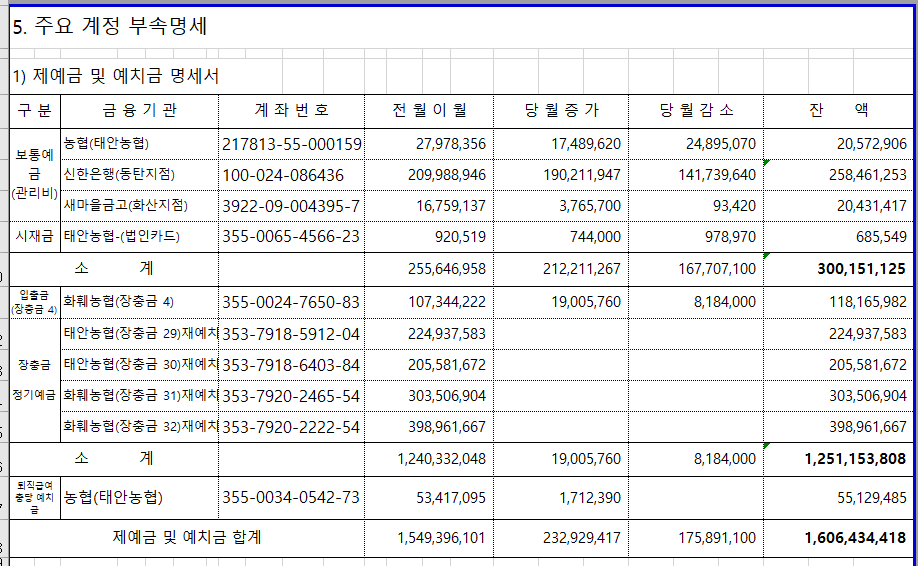Select the 제예금 및 예치금 합계 row label
The width and height of the screenshot is (918, 566).
click(187, 537)
